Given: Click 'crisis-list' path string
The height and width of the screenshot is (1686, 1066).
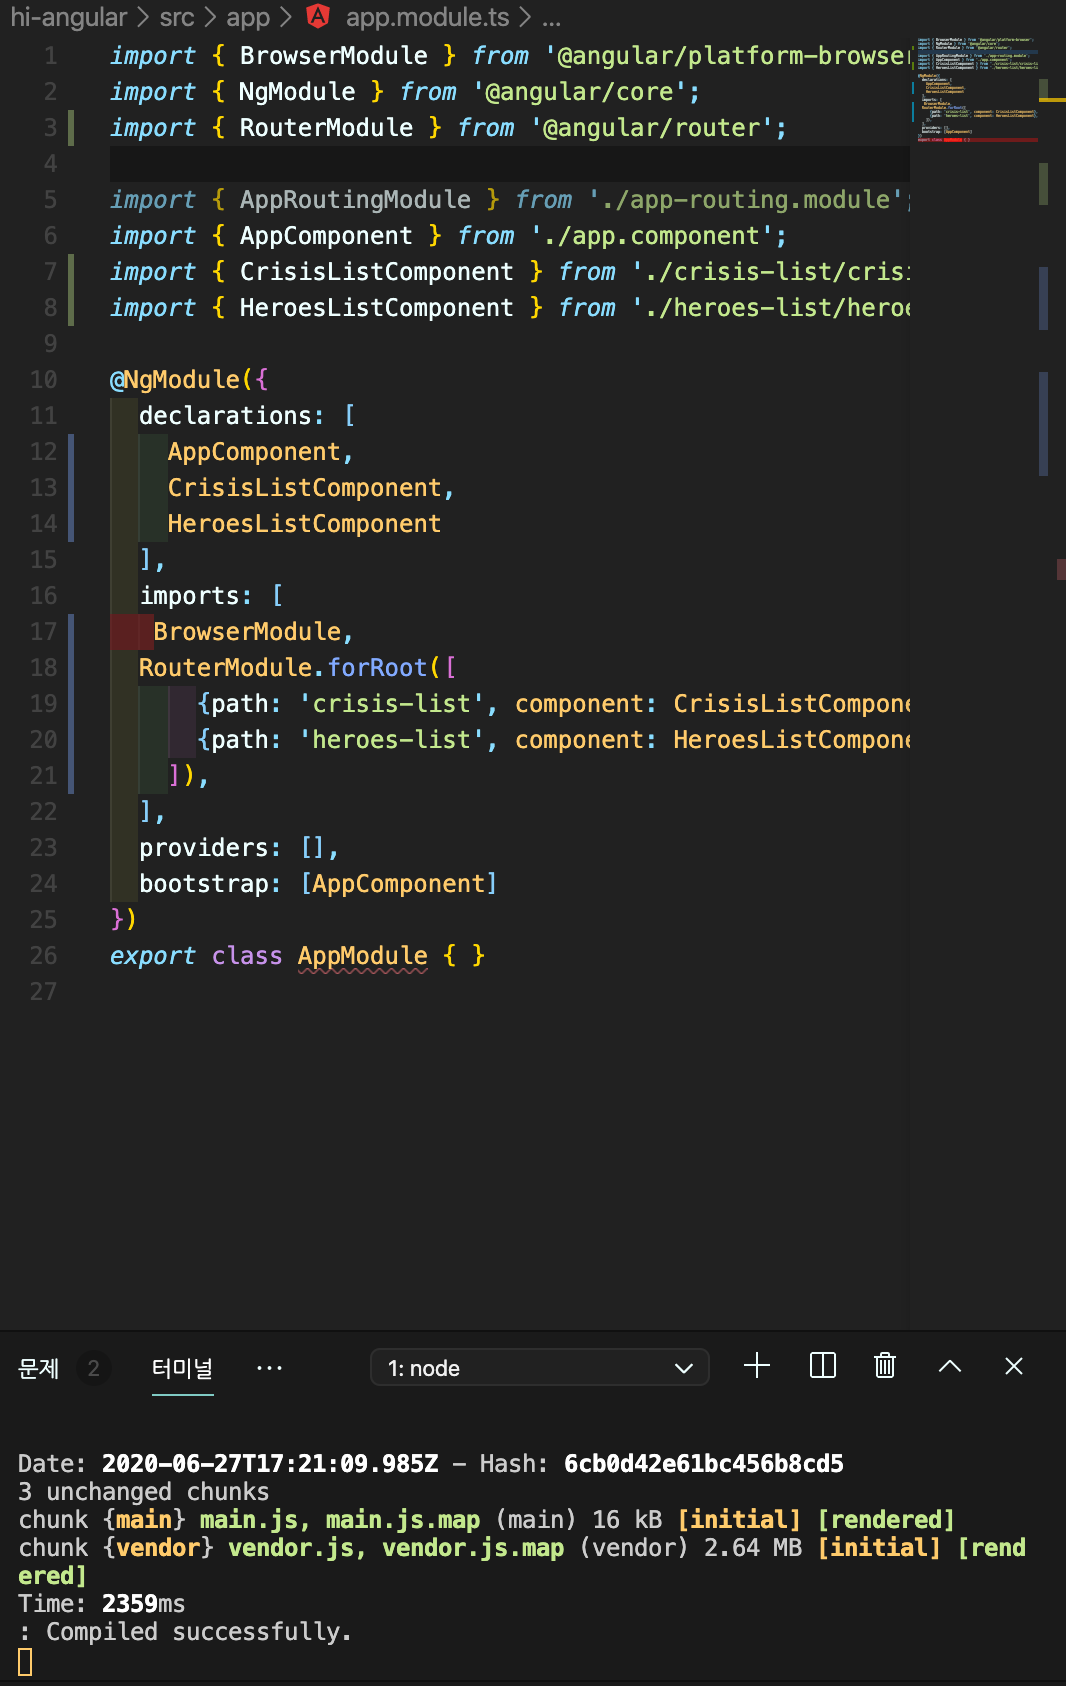Looking at the screenshot, I should coord(392,704).
